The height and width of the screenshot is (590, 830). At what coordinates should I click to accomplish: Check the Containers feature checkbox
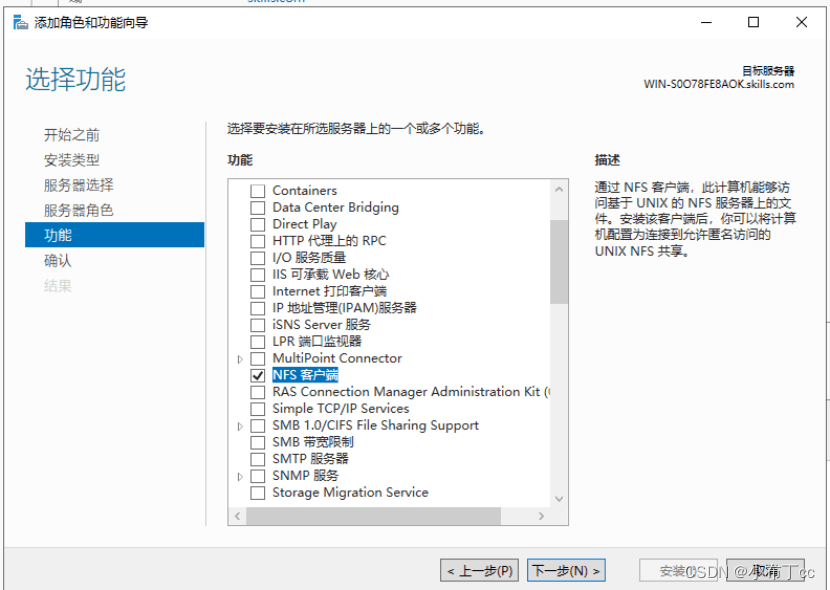click(258, 190)
